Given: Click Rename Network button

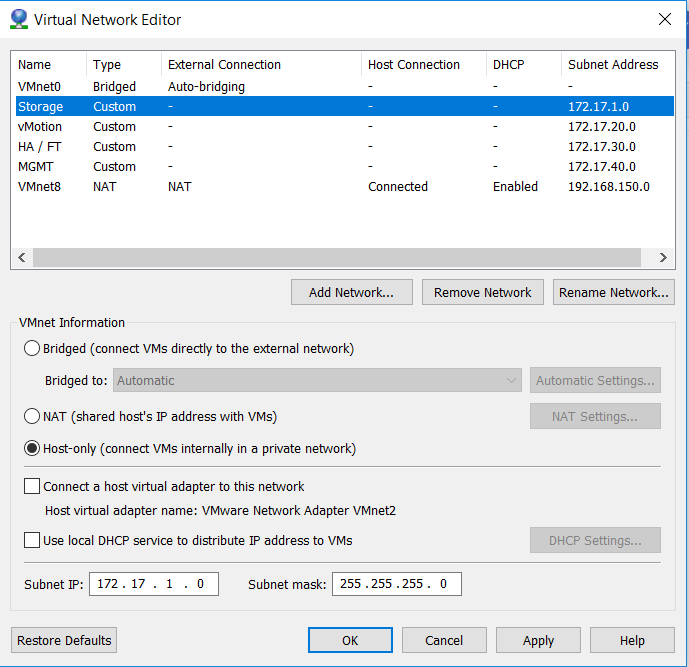Looking at the screenshot, I should pos(613,292).
